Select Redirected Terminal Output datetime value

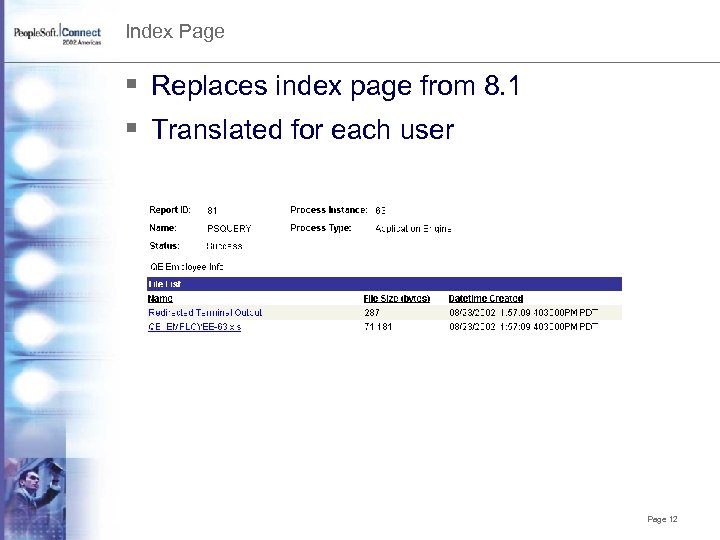point(523,313)
